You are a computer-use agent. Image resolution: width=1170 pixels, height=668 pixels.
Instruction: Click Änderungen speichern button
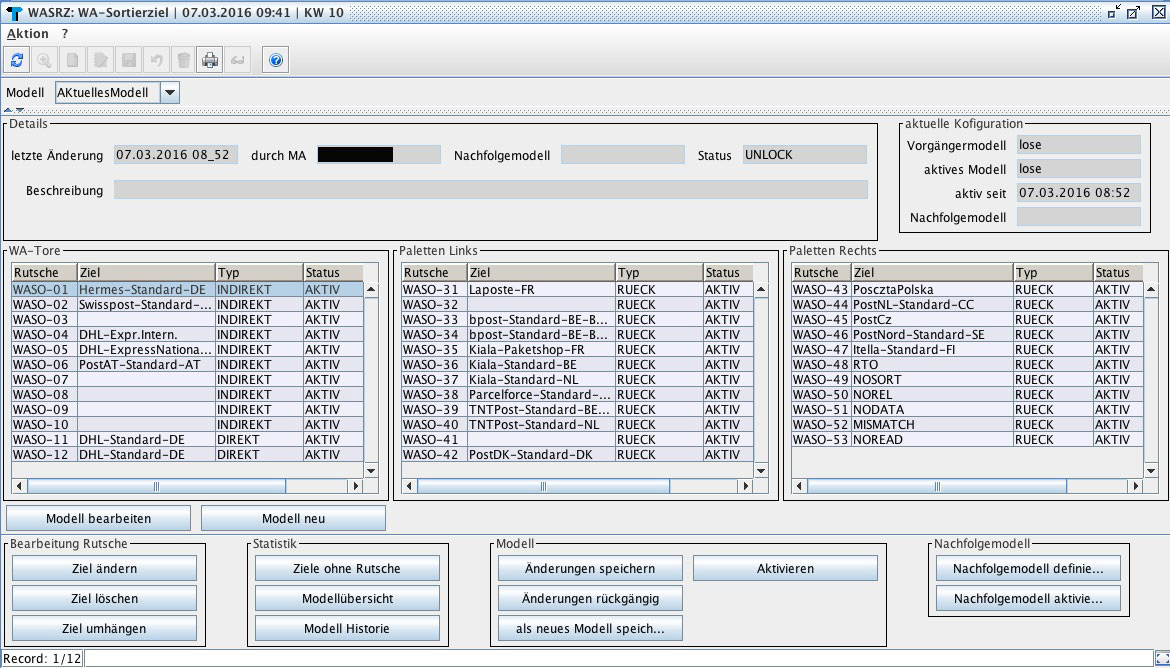pyautogui.click(x=590, y=569)
